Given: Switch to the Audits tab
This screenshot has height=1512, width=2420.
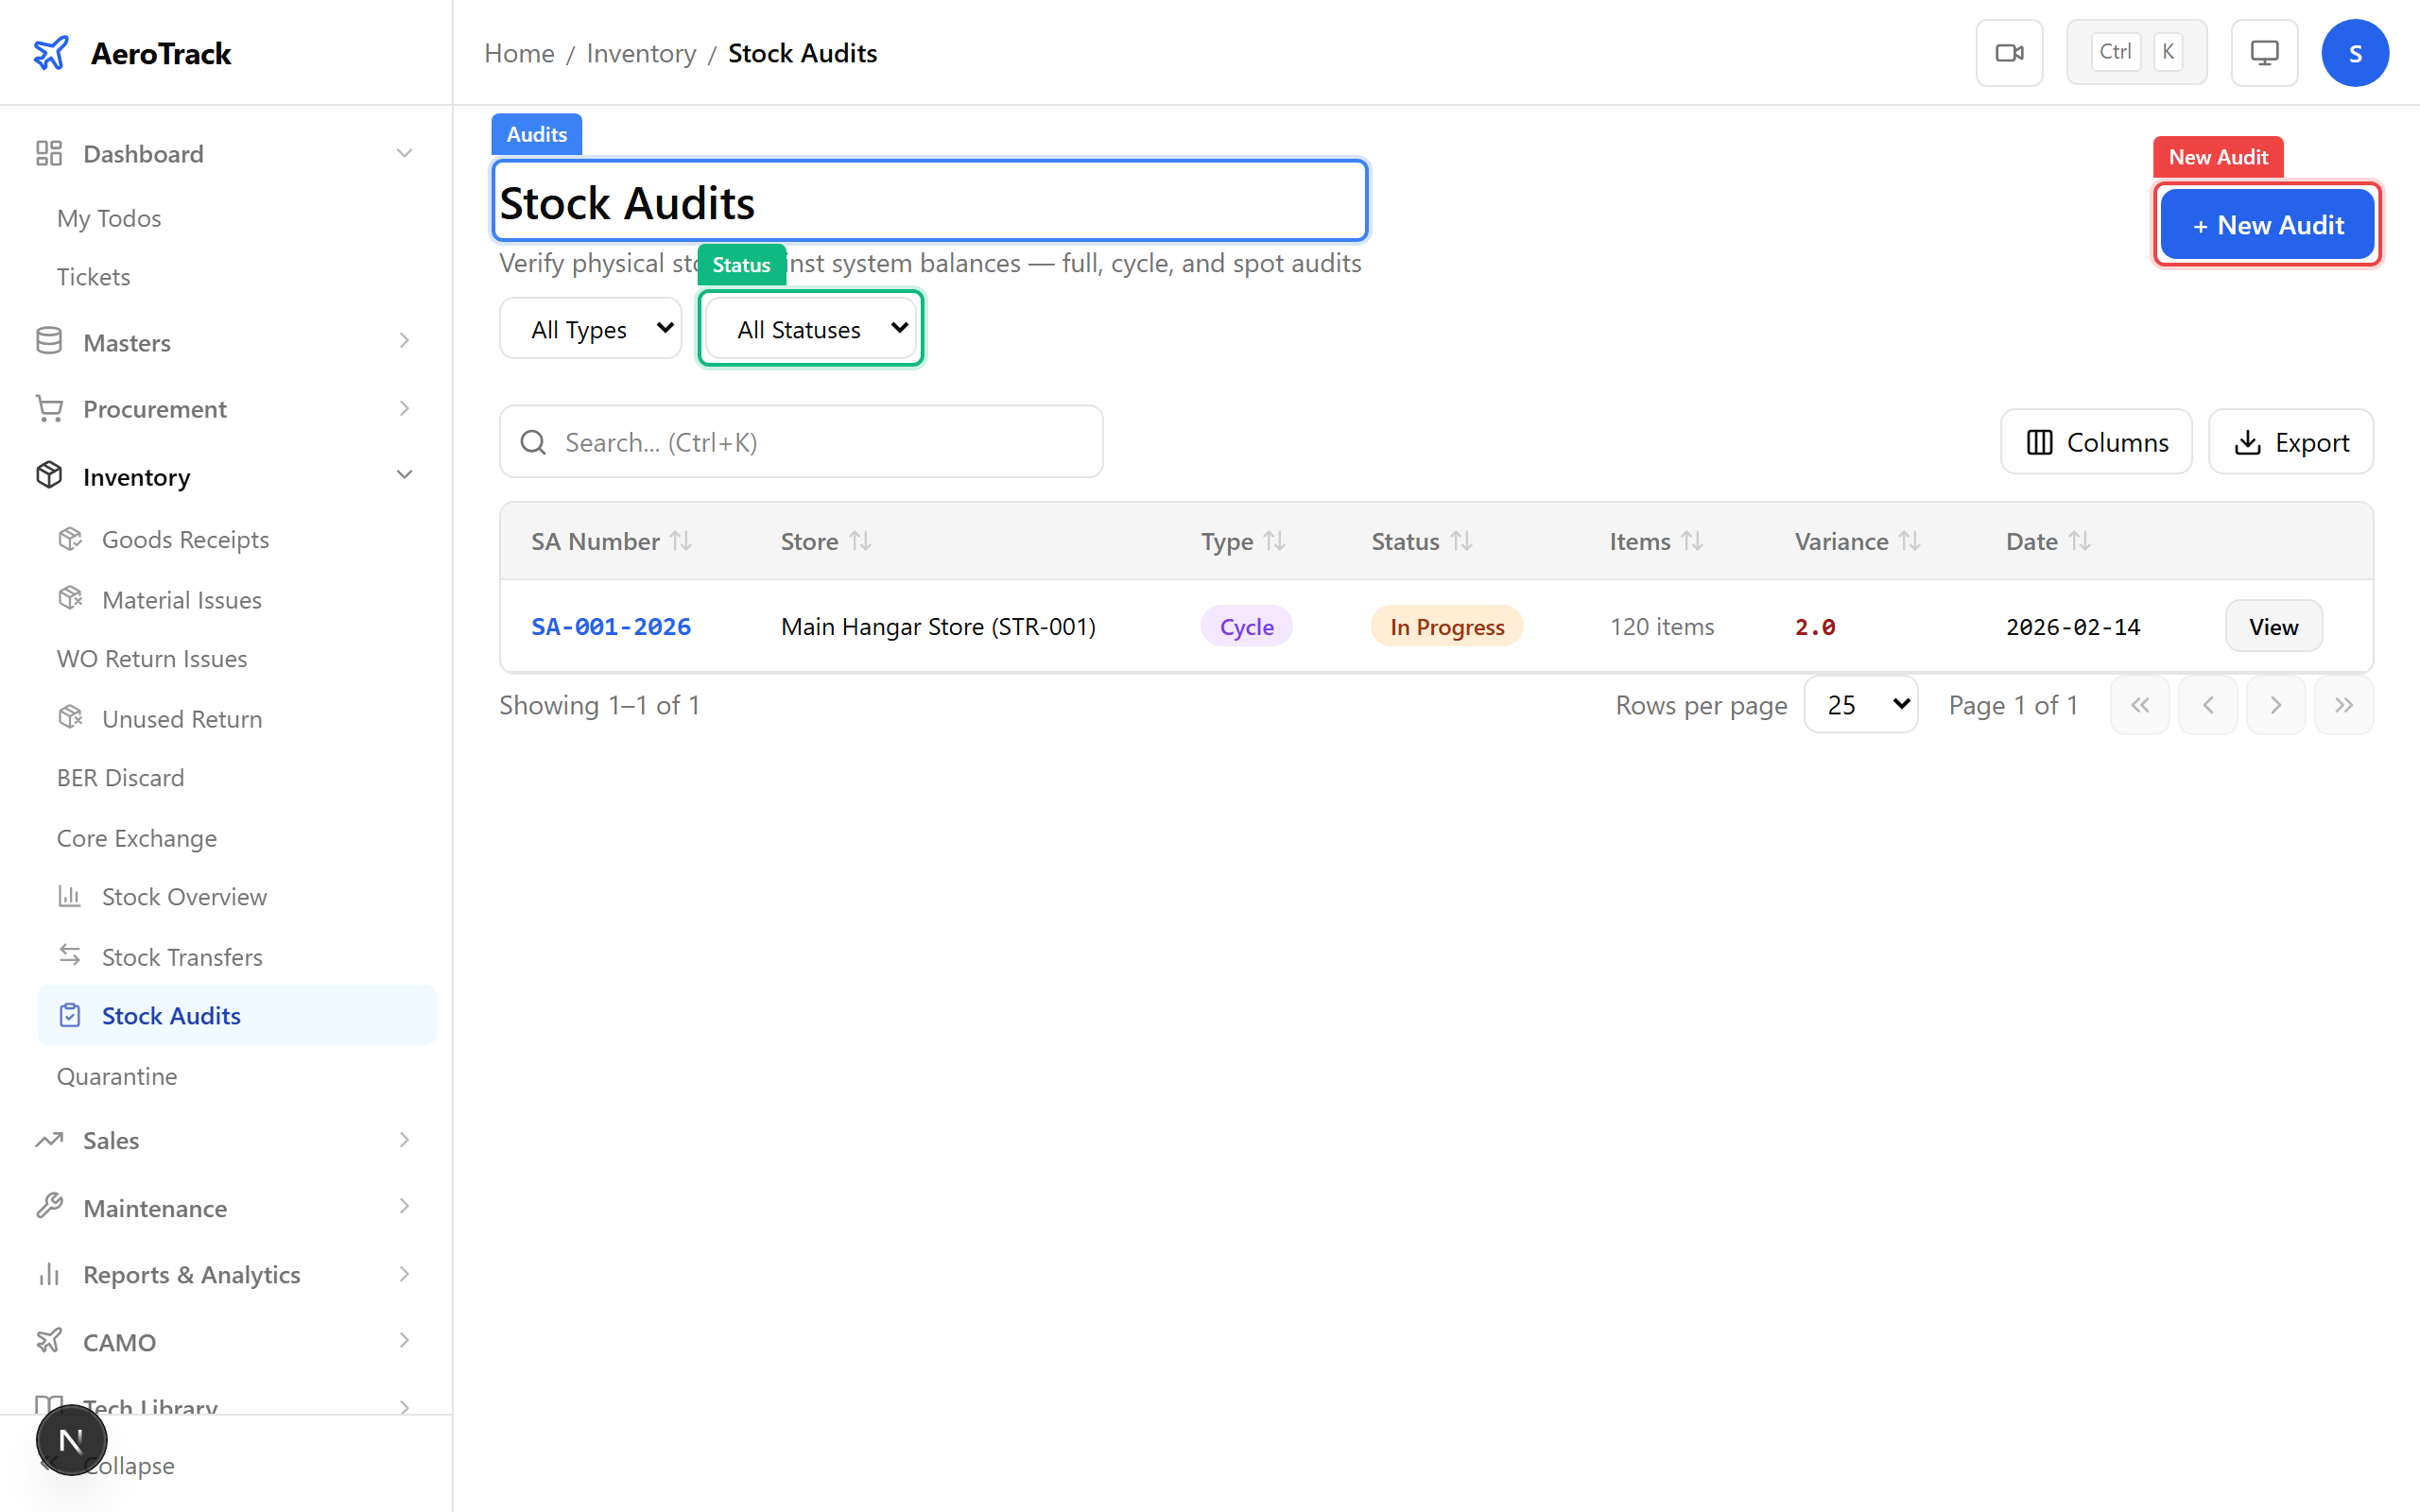Looking at the screenshot, I should [536, 133].
